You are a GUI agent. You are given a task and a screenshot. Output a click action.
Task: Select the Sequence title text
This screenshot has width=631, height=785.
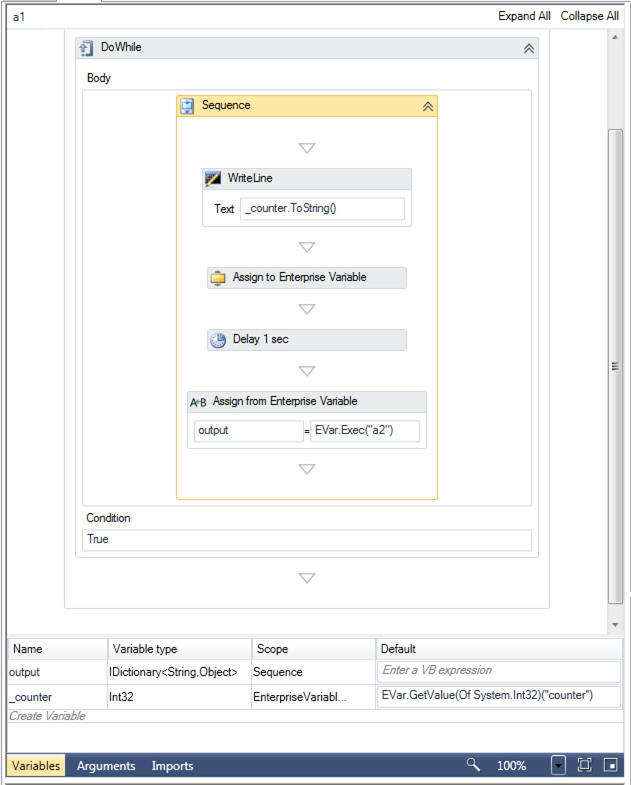click(x=226, y=105)
